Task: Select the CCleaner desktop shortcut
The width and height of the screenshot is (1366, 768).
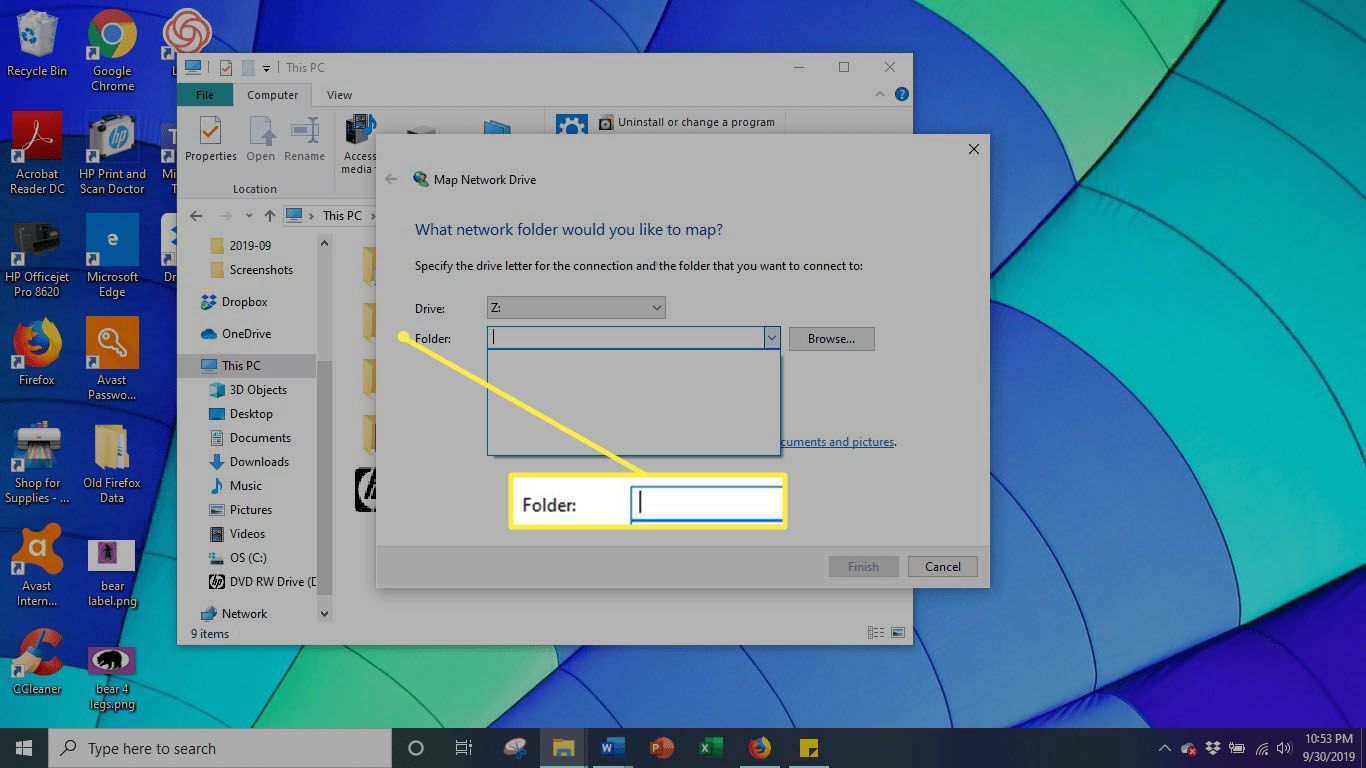Action: 37,661
